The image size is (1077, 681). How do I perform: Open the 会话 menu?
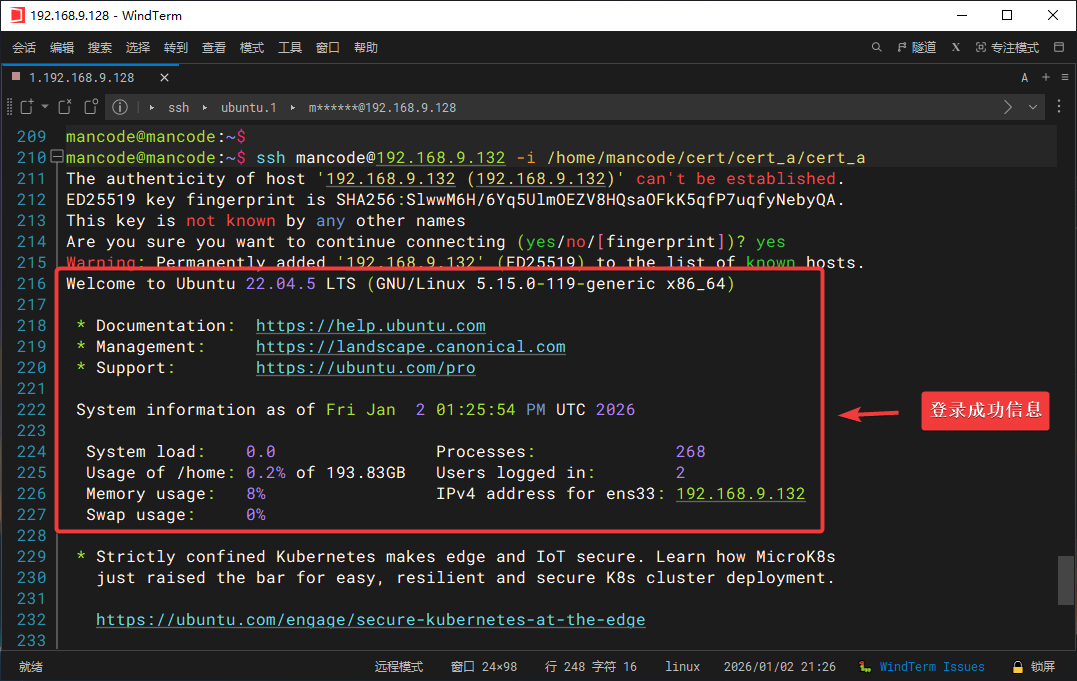click(24, 47)
